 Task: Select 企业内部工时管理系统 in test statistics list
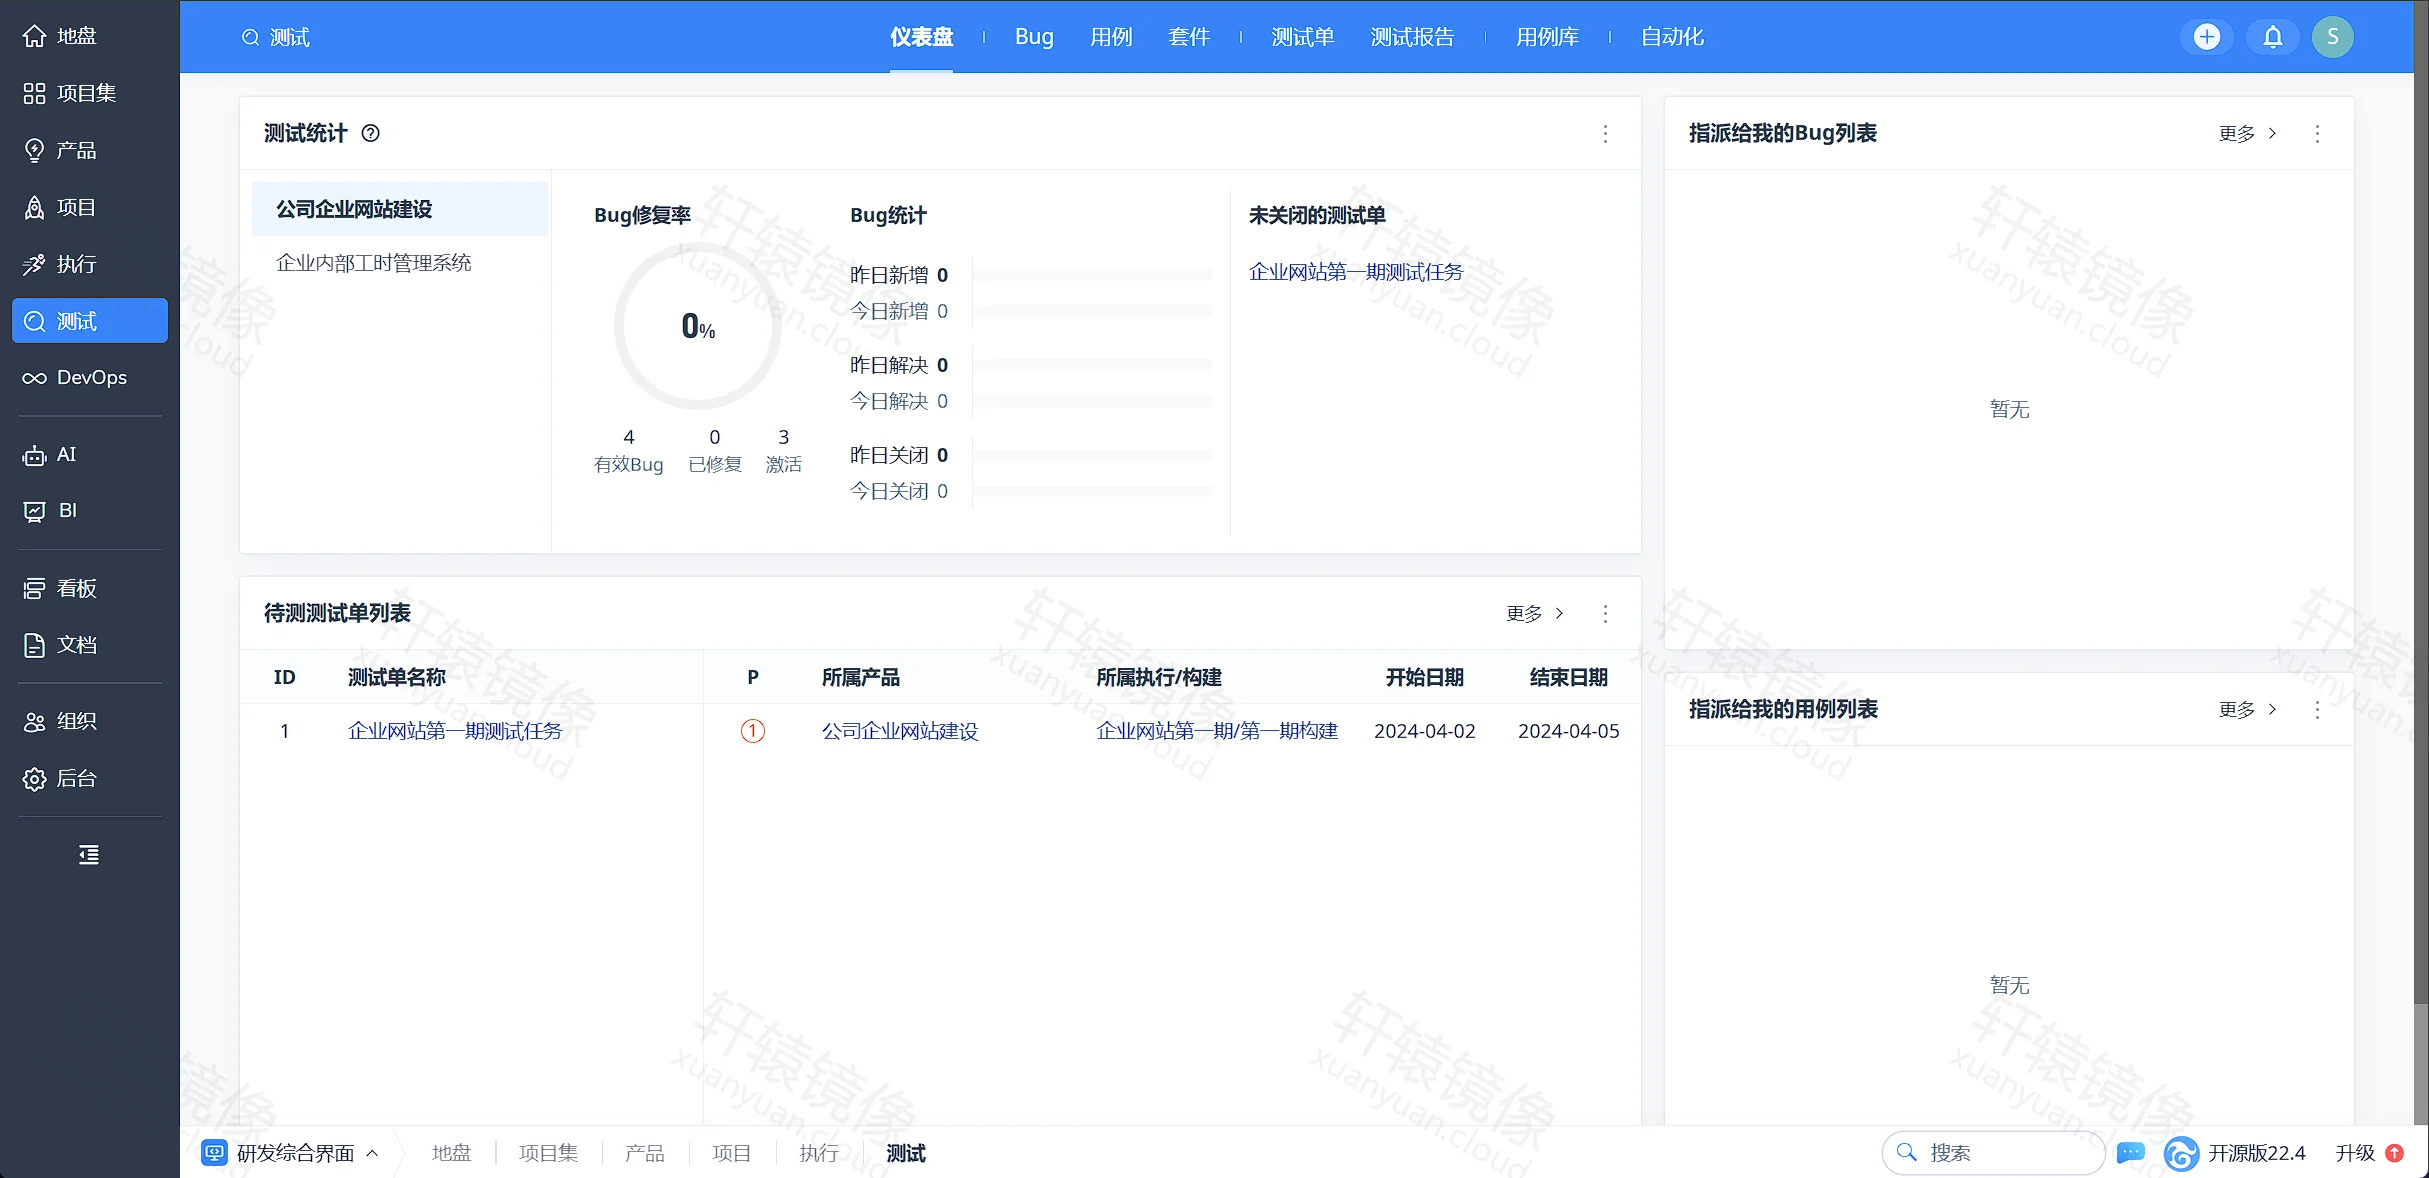399,263
